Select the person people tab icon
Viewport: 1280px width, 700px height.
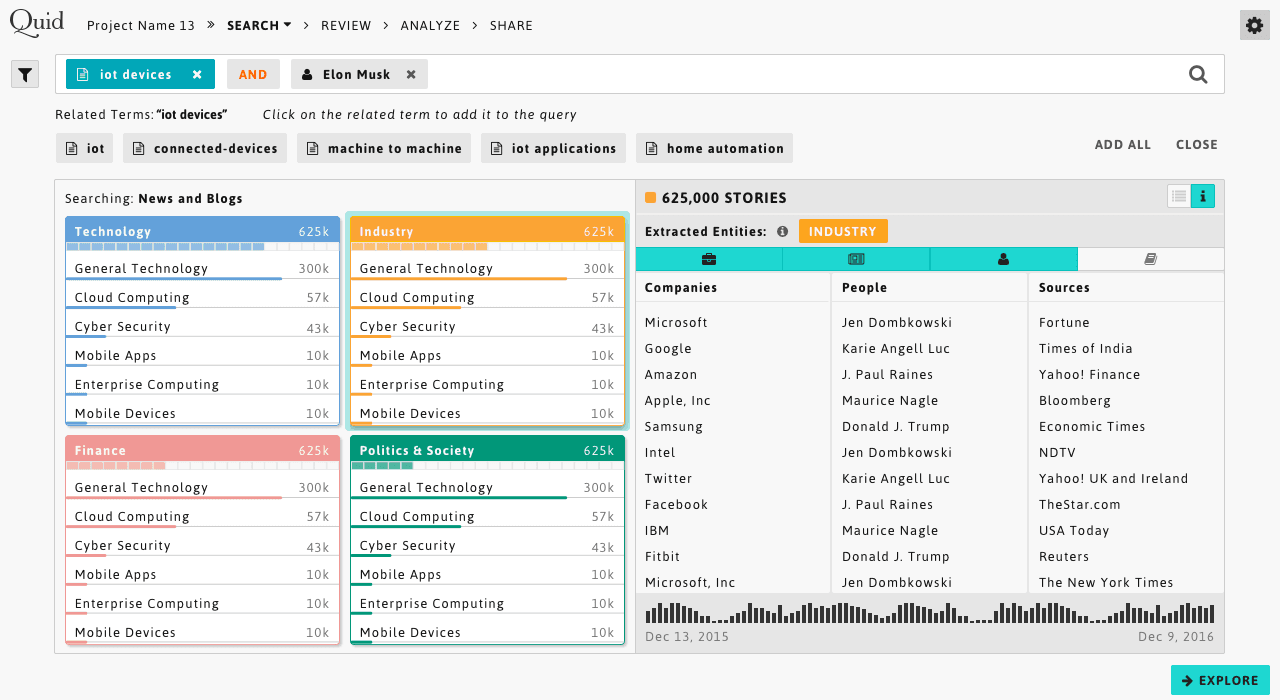pyautogui.click(x=1003, y=259)
